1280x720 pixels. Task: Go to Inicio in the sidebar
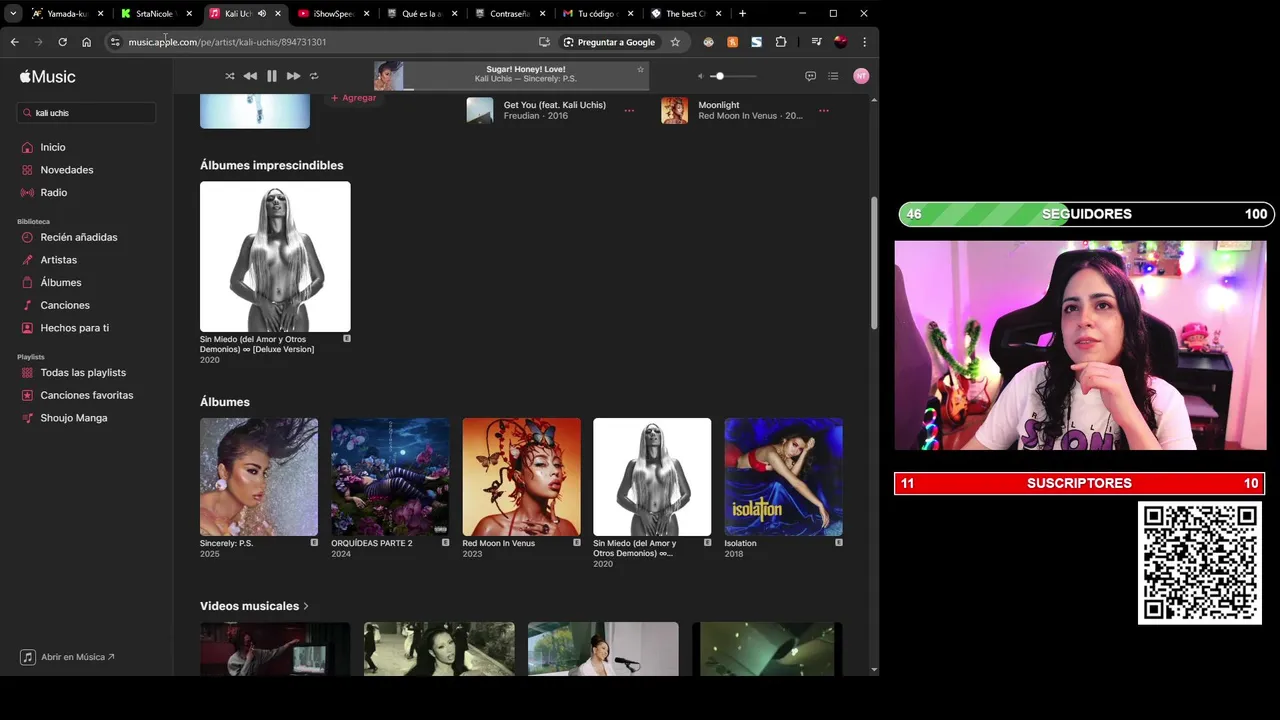[52, 147]
